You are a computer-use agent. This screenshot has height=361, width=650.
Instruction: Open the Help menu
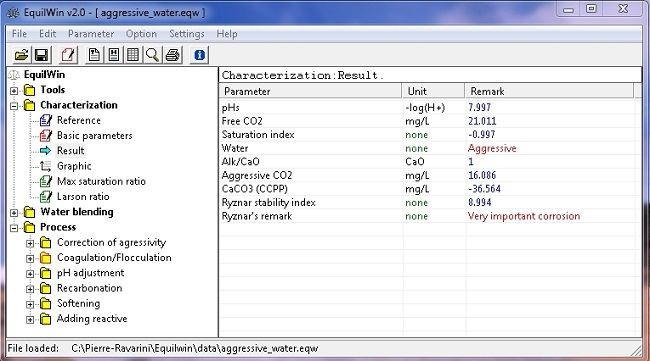227,34
